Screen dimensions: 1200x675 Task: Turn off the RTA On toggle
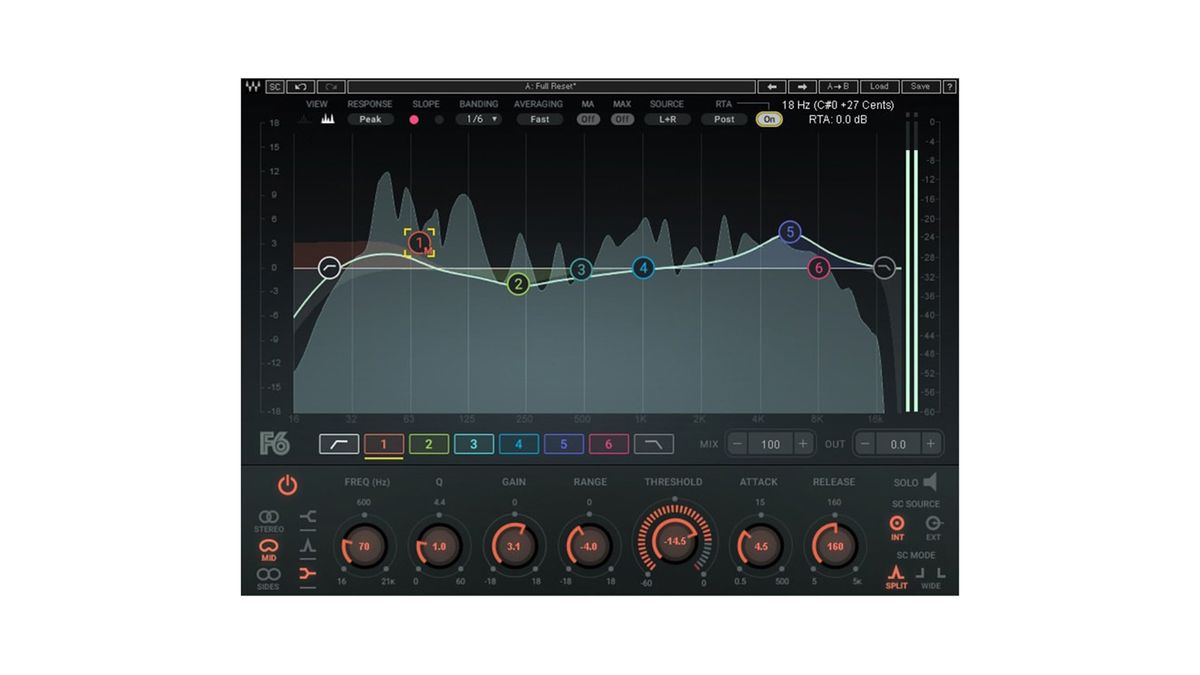768,119
